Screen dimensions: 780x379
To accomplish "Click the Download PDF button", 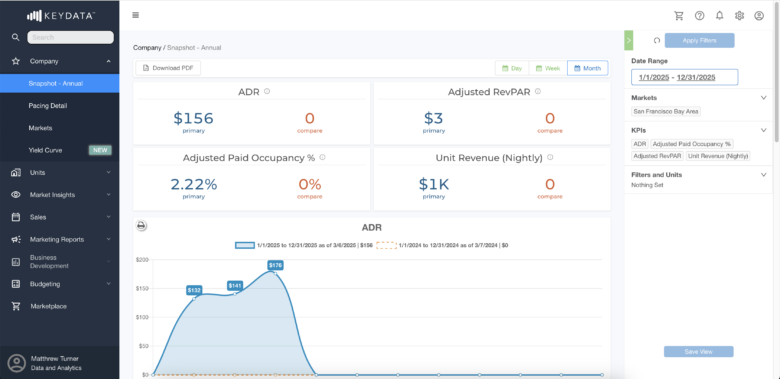I will pos(168,68).
